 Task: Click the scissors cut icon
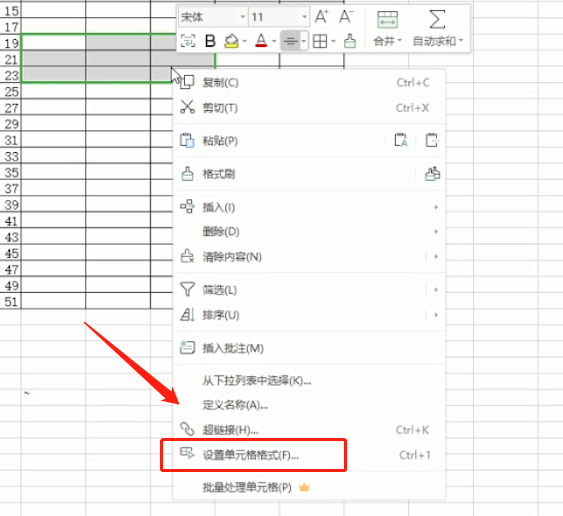coord(187,107)
